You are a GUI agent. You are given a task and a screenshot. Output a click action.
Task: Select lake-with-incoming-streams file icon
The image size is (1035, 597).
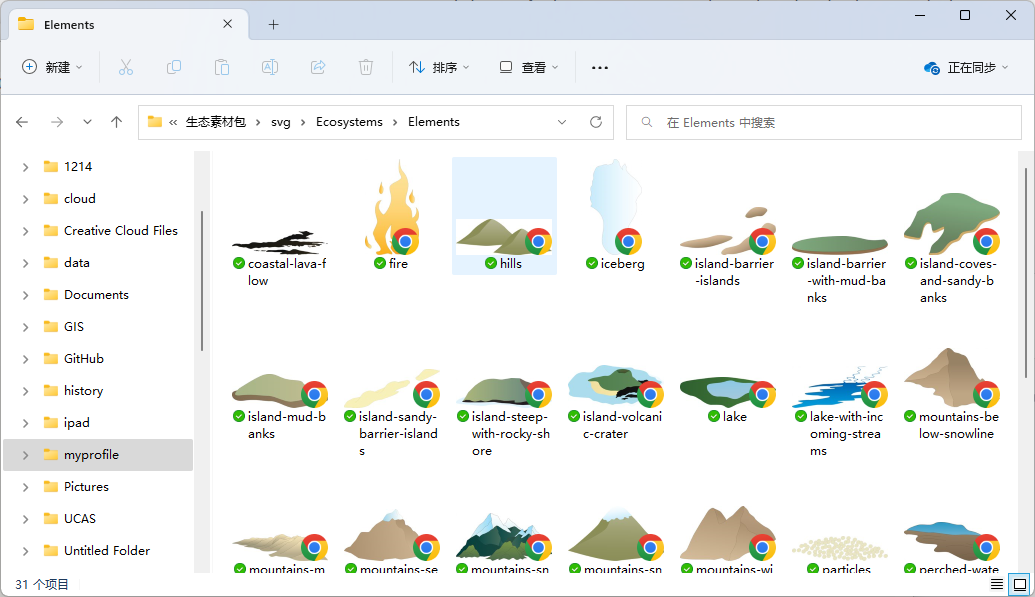coord(839,386)
